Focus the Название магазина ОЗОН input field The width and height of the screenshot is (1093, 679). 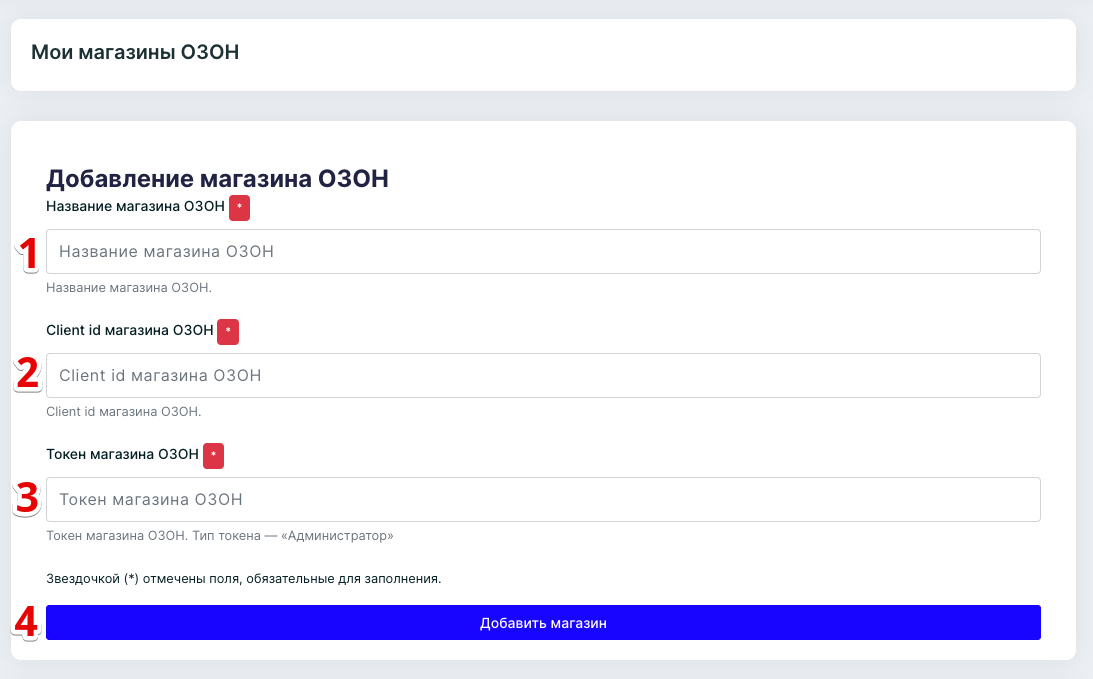click(x=543, y=252)
